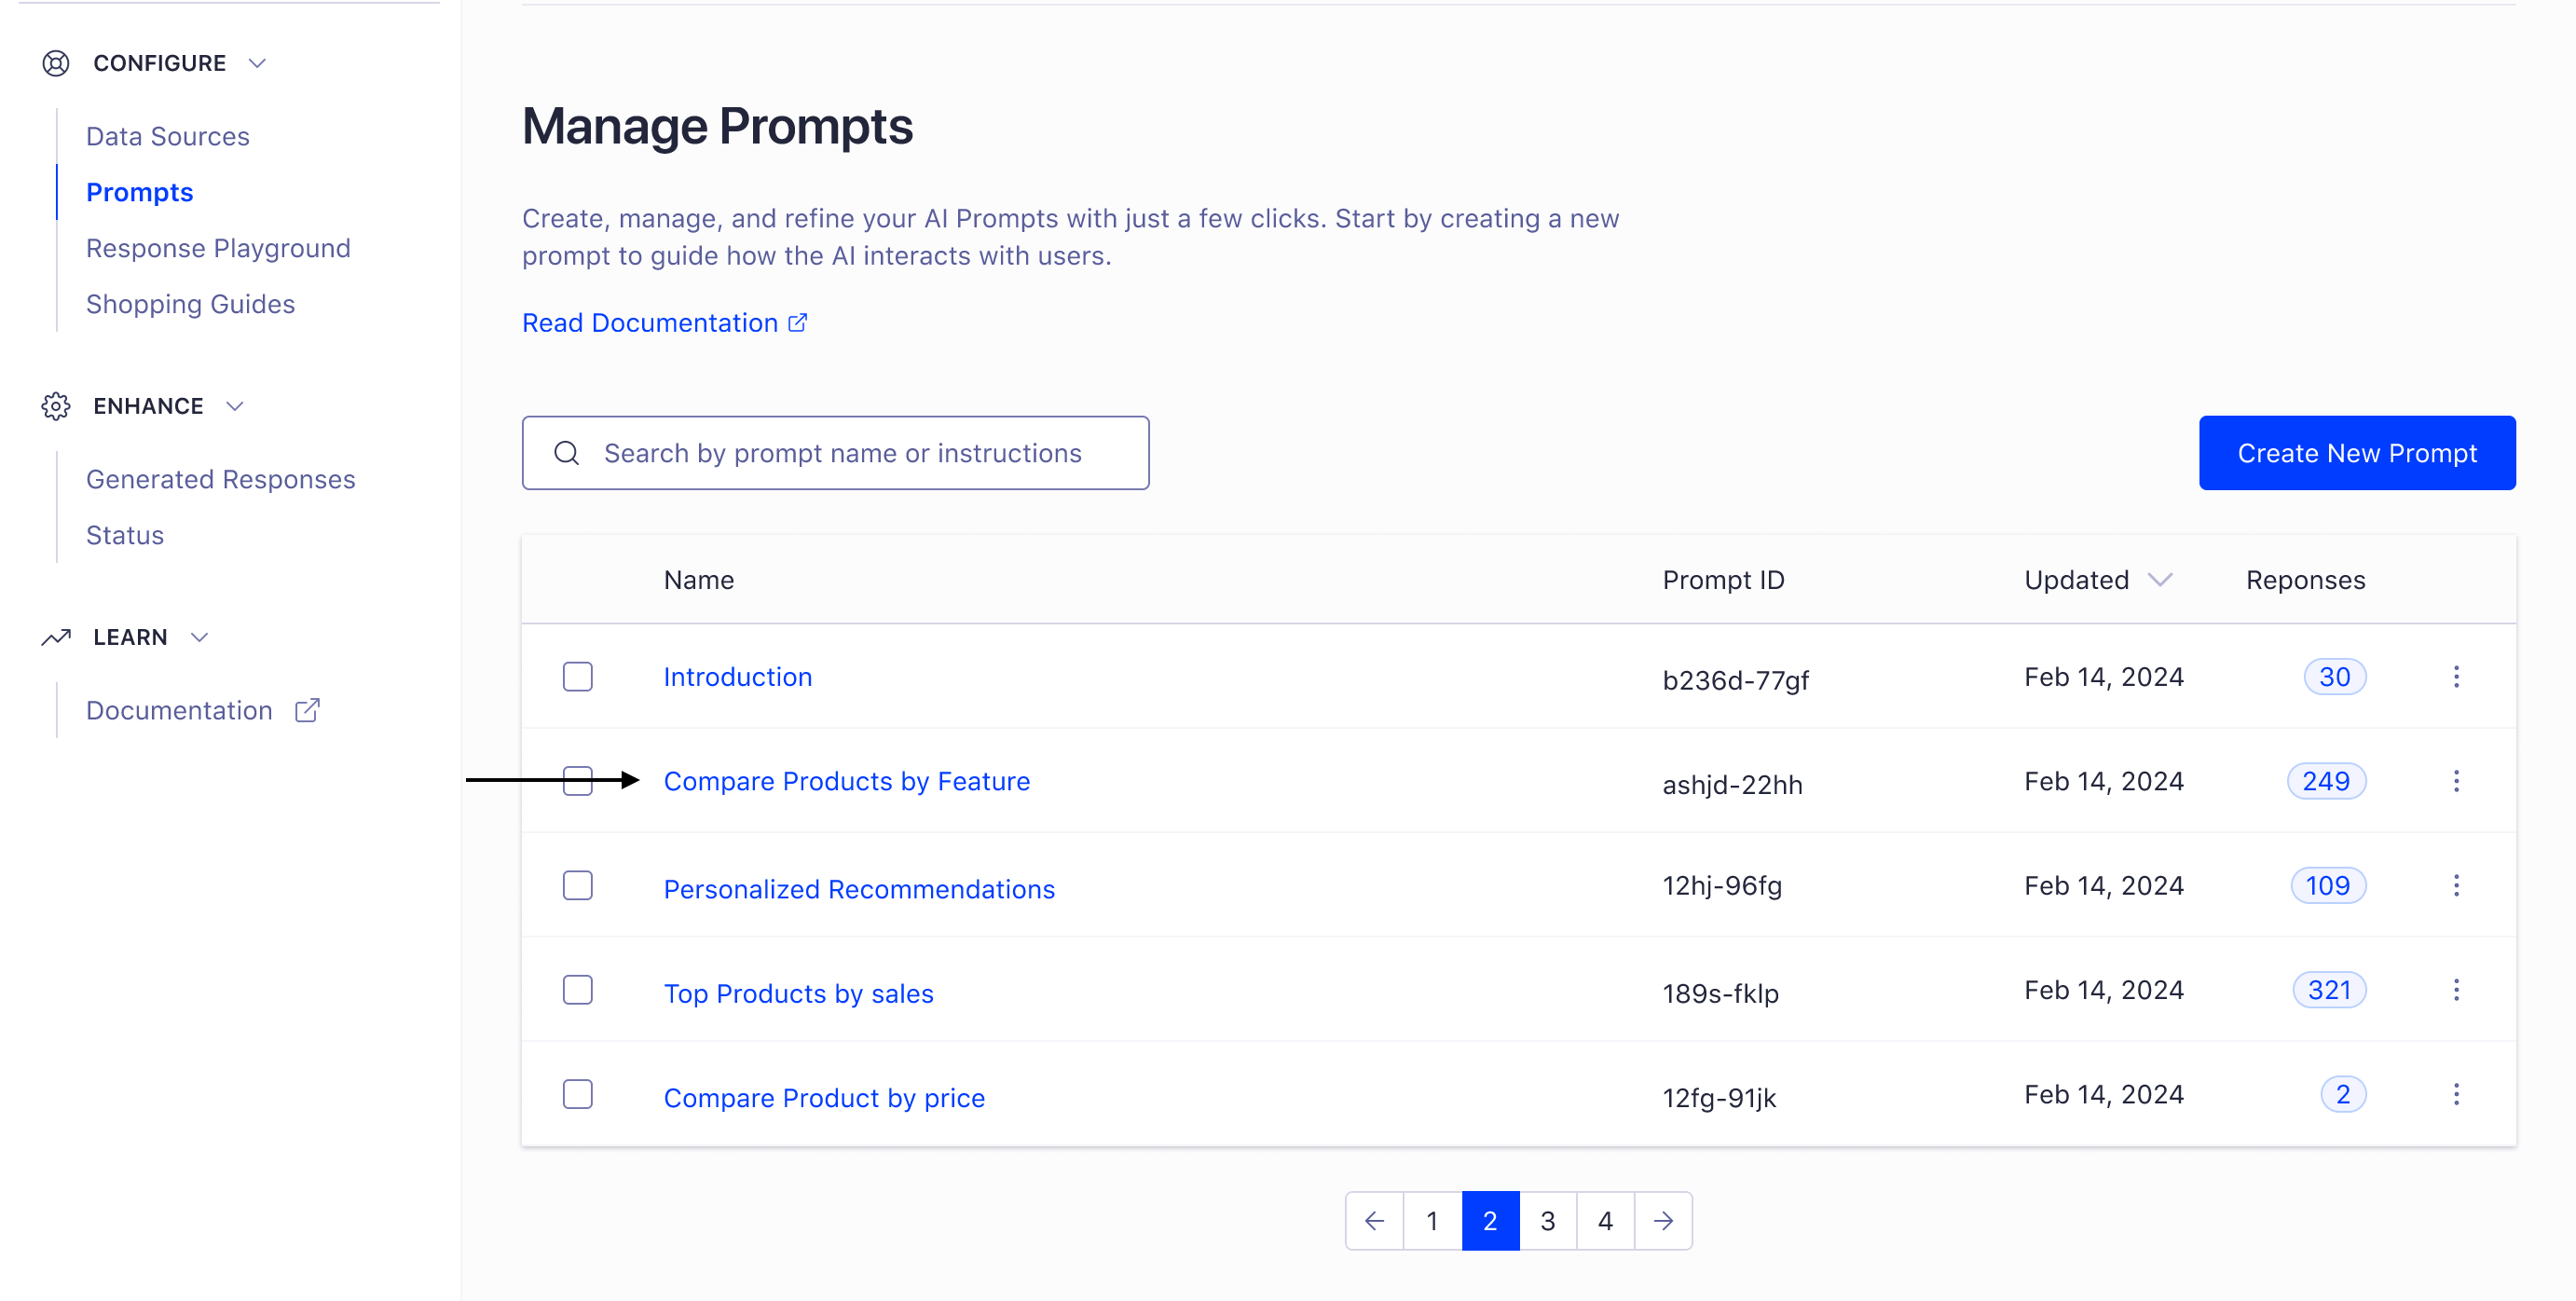Collapse the Enhance section chevron

click(x=234, y=406)
